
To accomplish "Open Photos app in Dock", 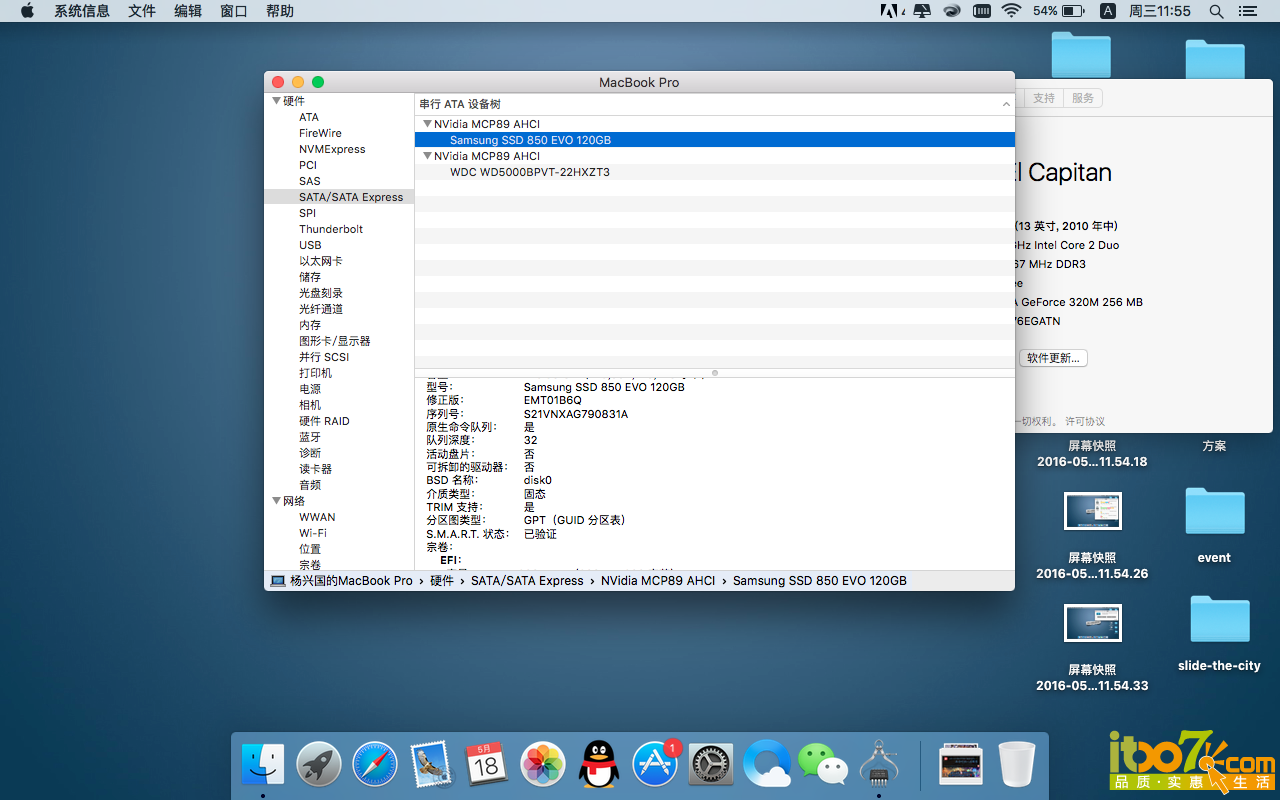I will 544,765.
